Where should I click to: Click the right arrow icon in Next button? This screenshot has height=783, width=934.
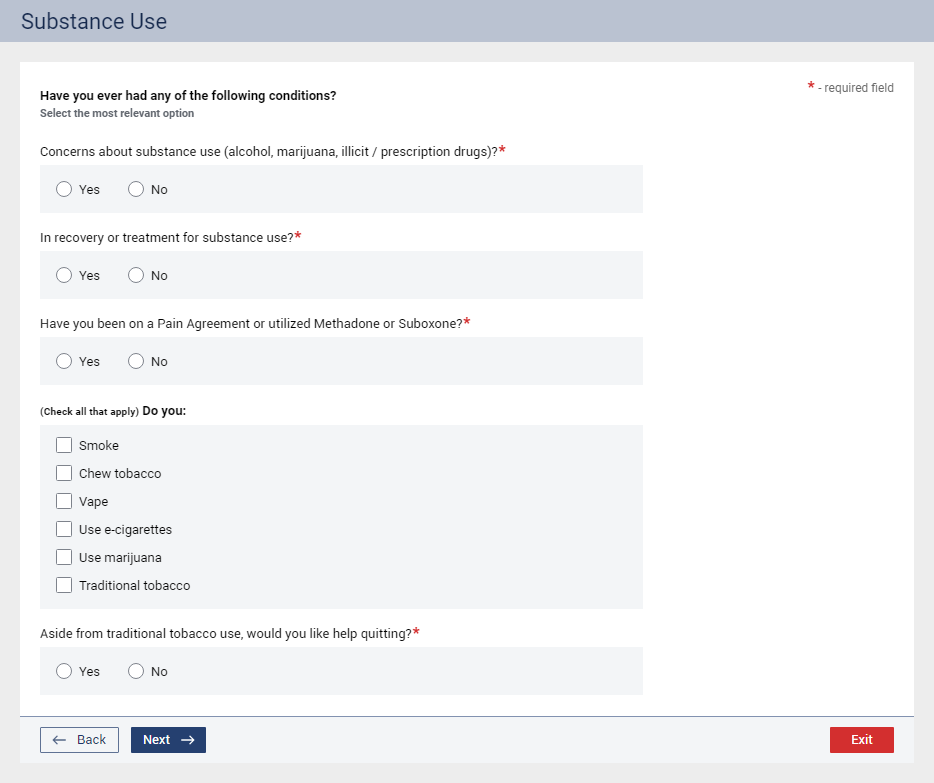coord(188,740)
